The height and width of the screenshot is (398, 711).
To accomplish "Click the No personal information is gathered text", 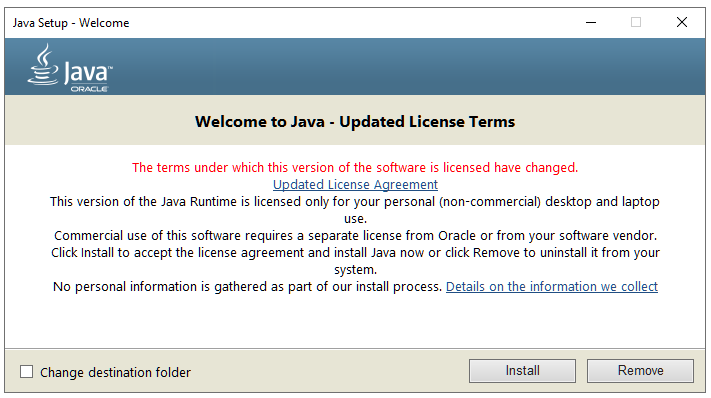I will pos(247,286).
